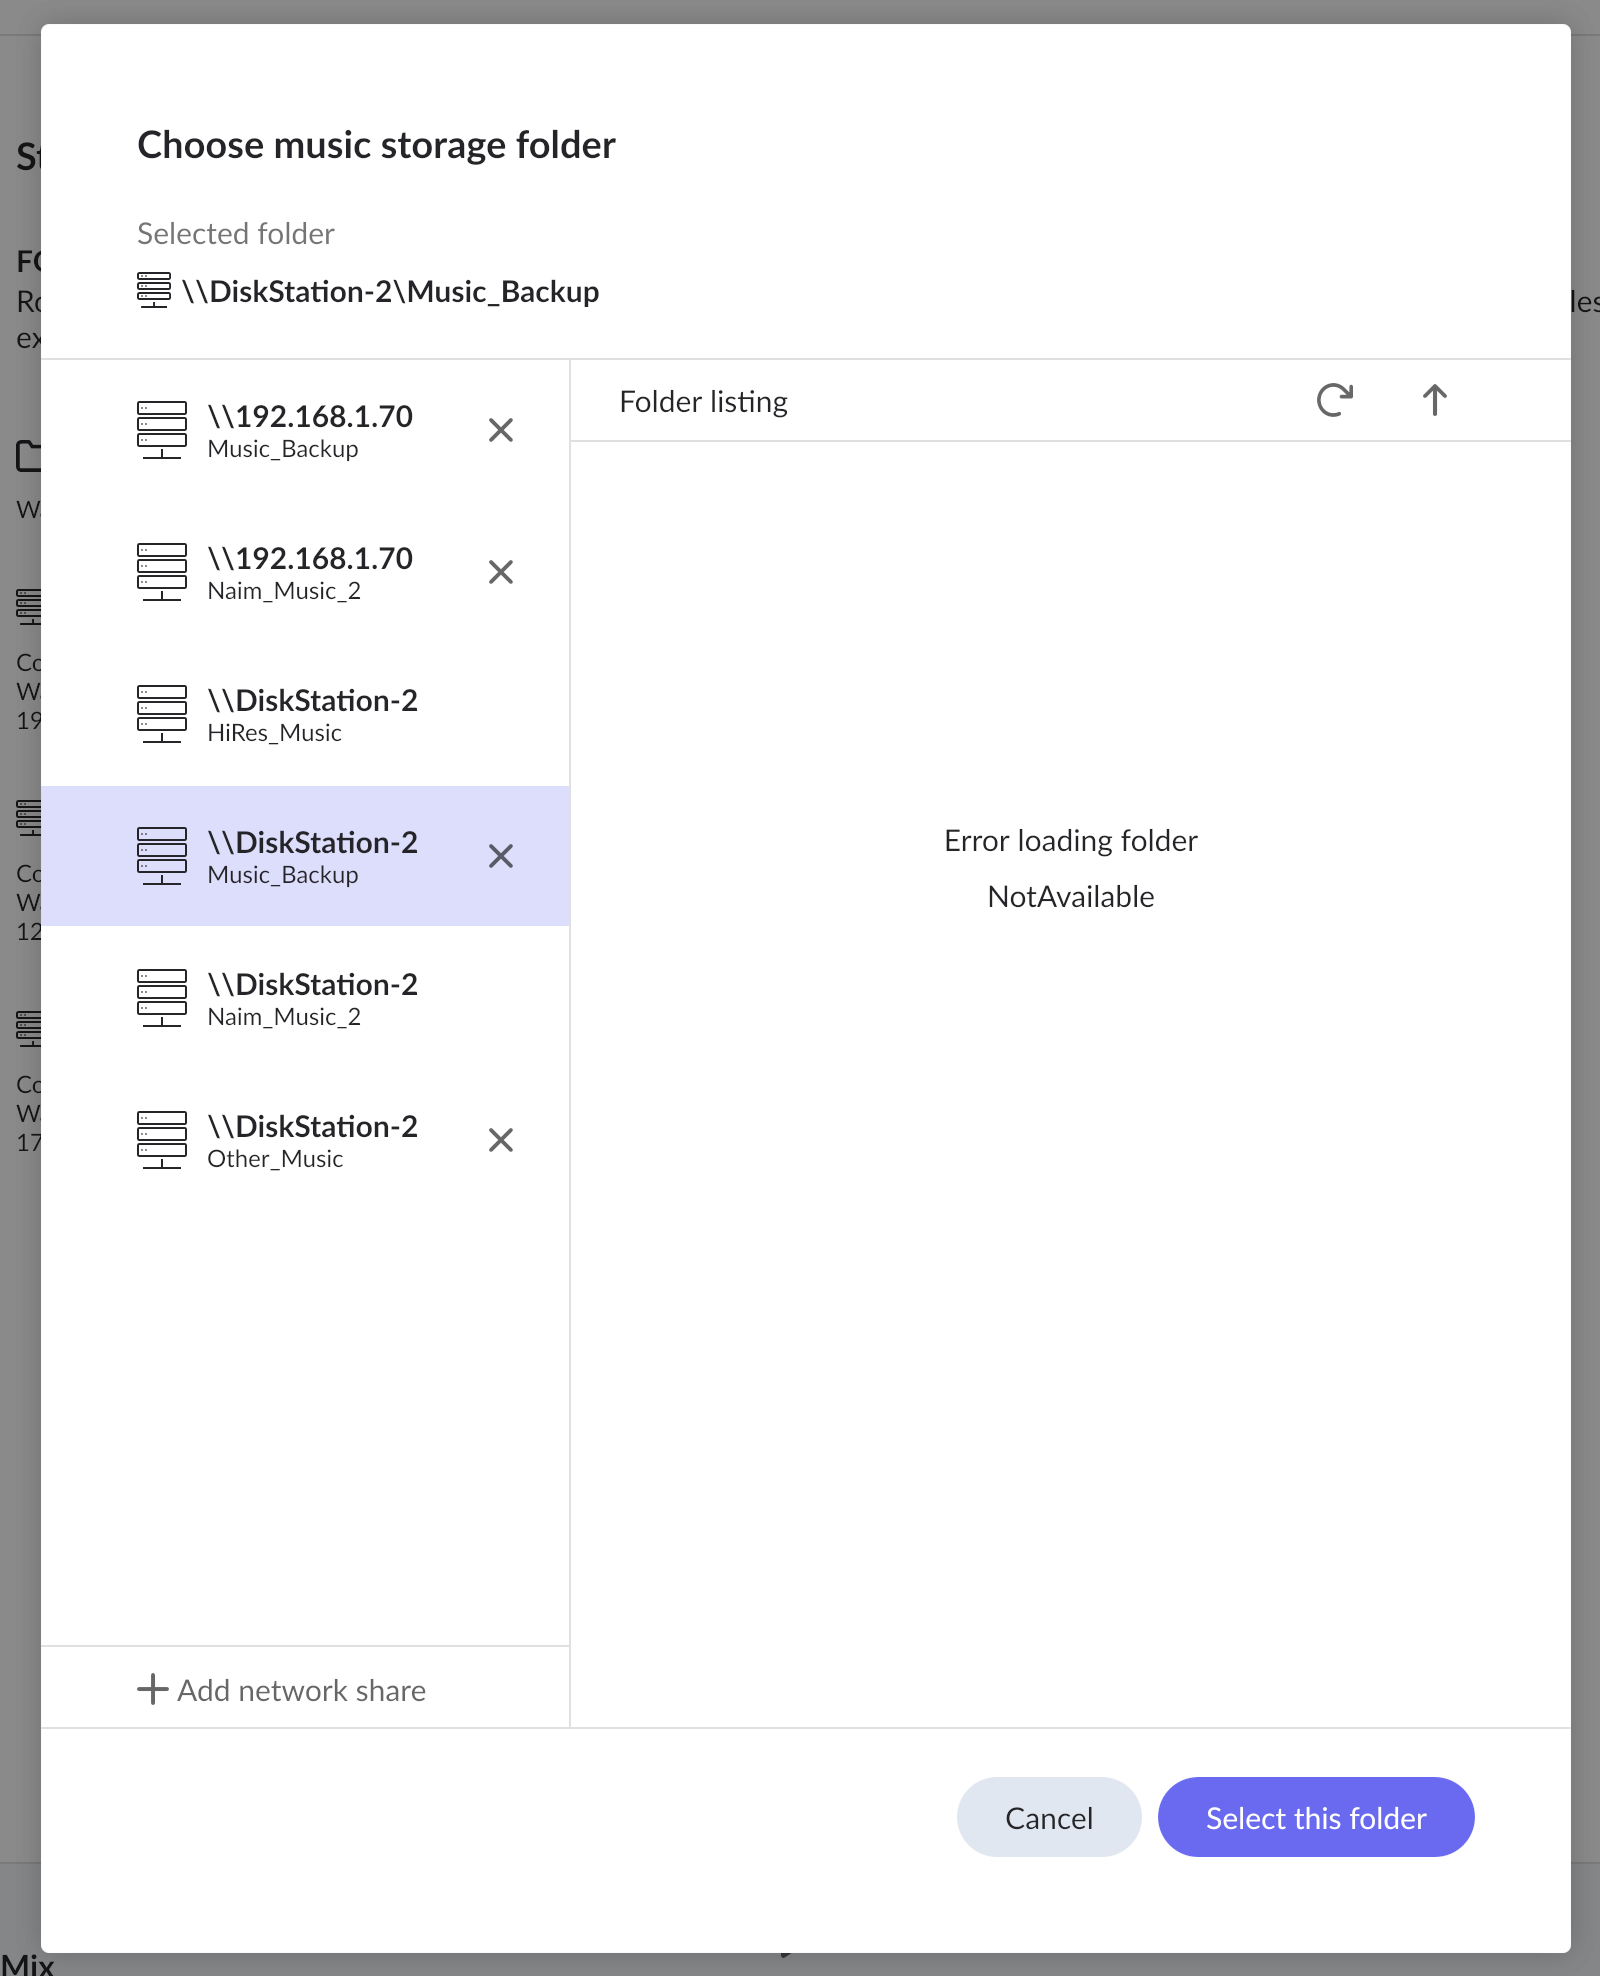Select the DiskStation-2 Music_Backup share

[312, 856]
